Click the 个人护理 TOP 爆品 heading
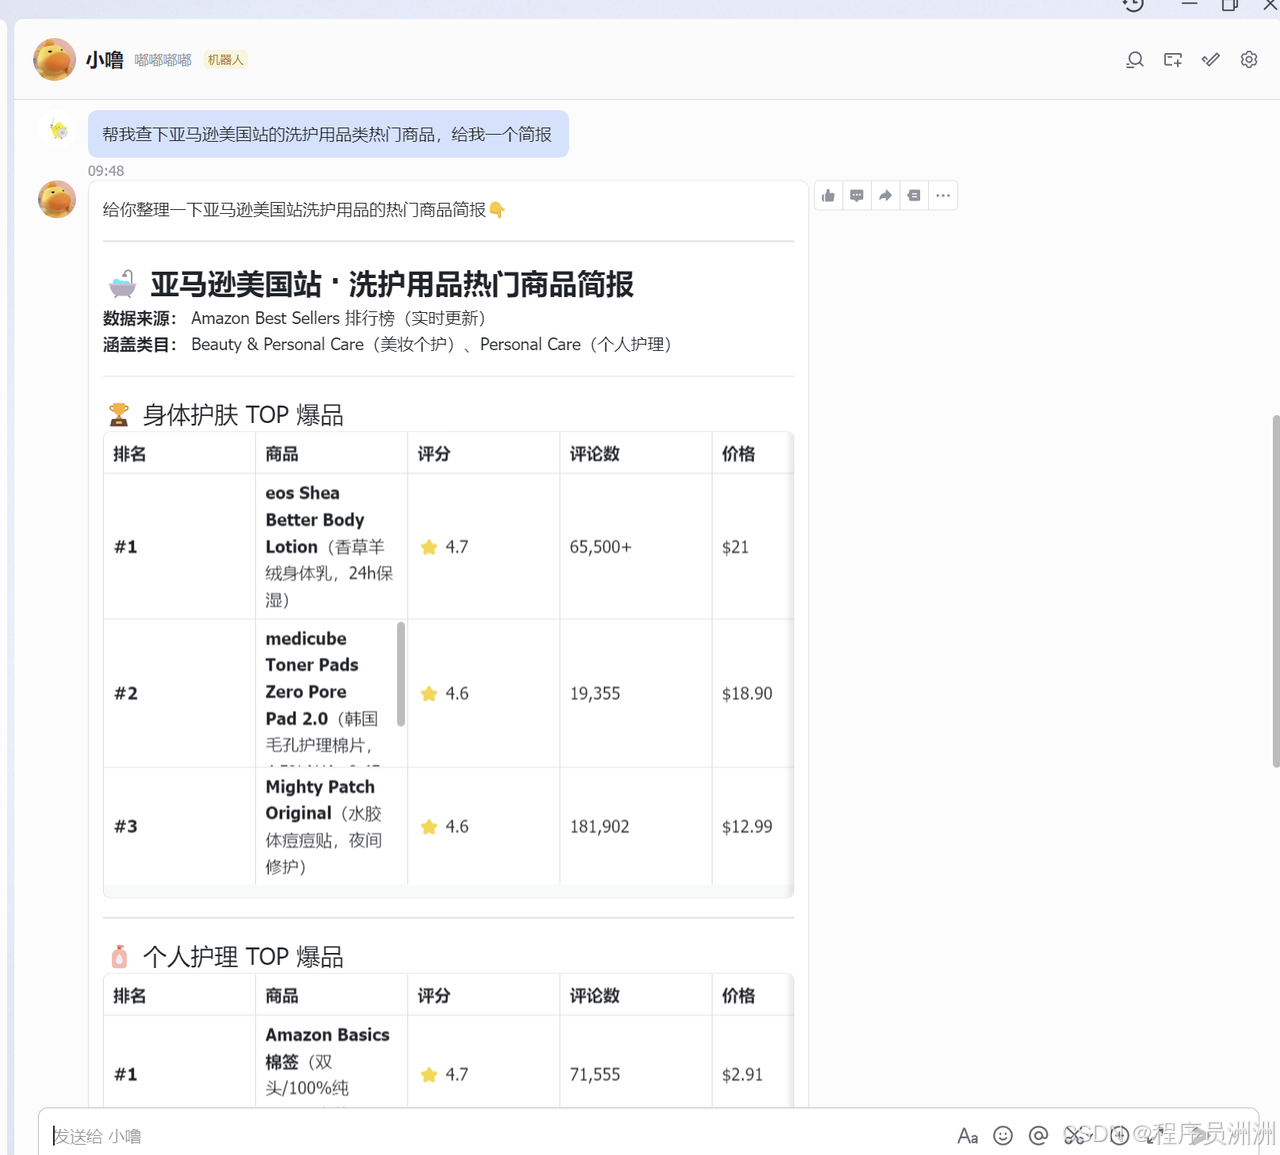Viewport: 1280px width, 1155px height. coord(243,957)
